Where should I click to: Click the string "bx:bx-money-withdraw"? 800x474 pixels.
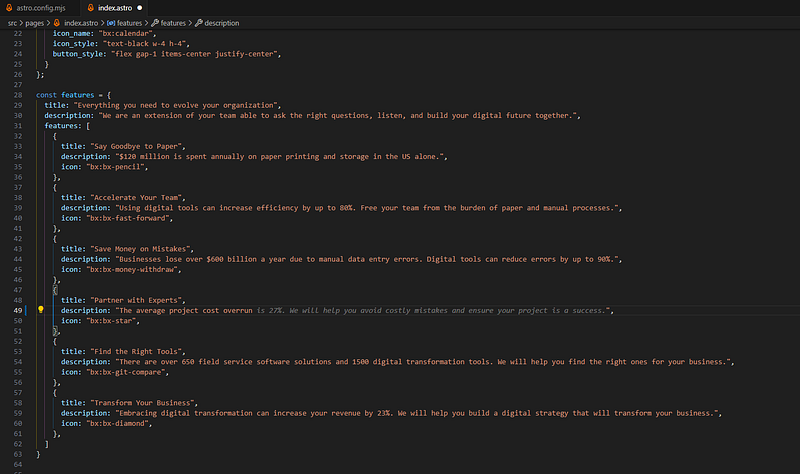134,269
